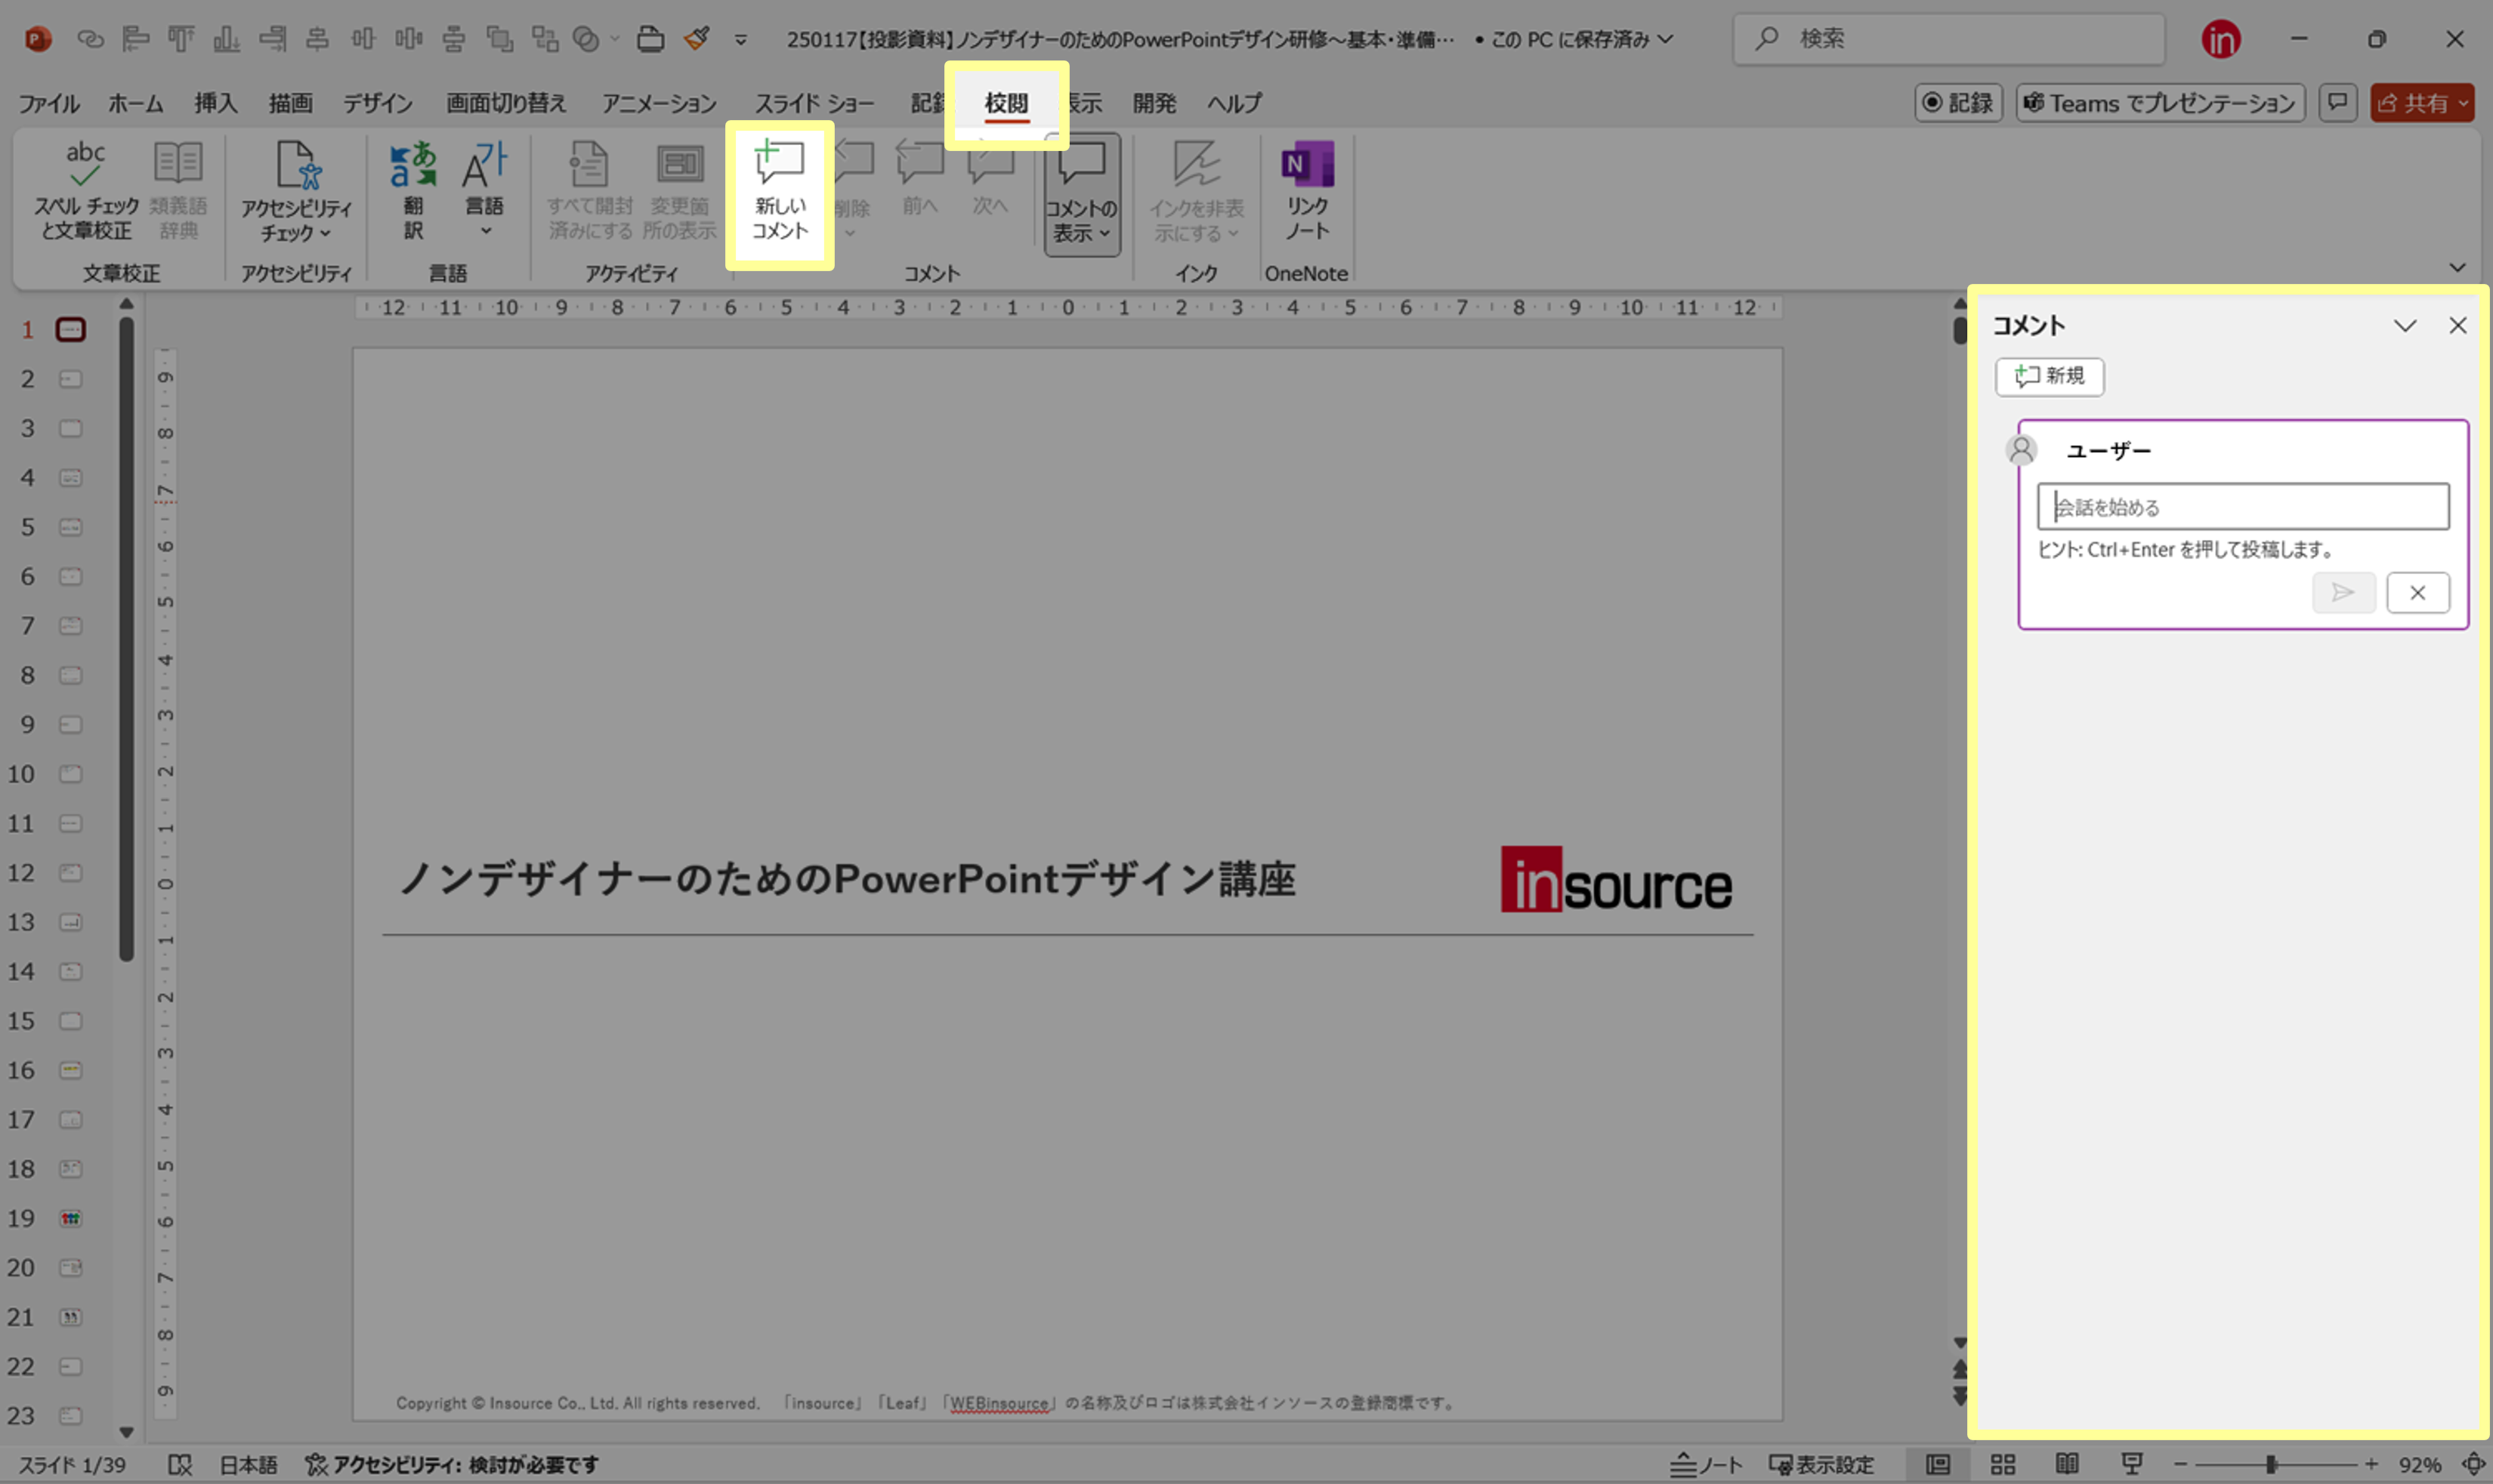2493x1484 pixels.
Task: Open the Merge Shapes dropdown arrow
Action: point(614,39)
